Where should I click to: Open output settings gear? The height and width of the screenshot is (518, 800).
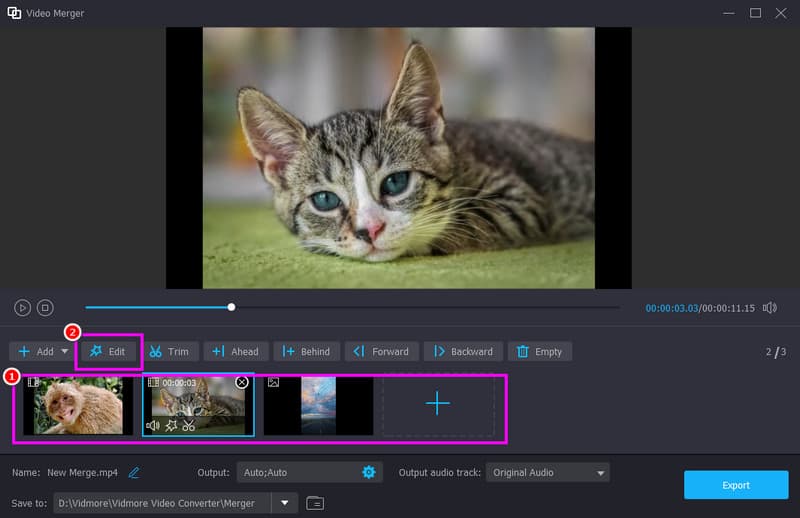pos(368,473)
